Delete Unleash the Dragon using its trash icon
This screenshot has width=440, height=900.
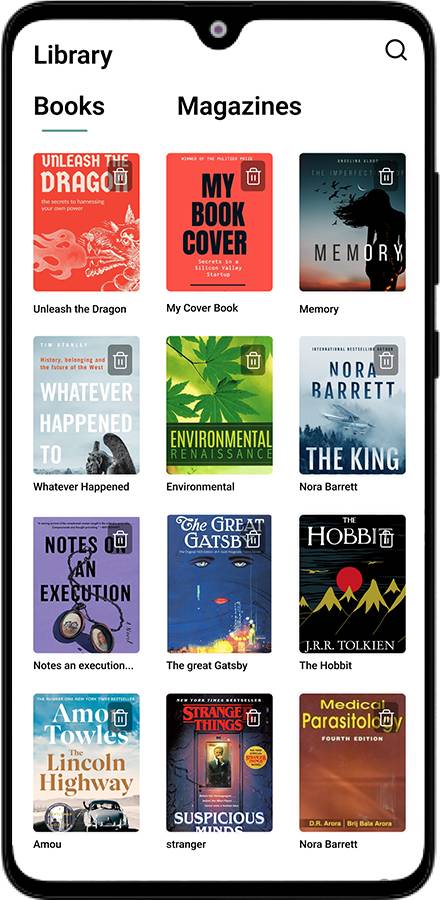click(x=120, y=176)
